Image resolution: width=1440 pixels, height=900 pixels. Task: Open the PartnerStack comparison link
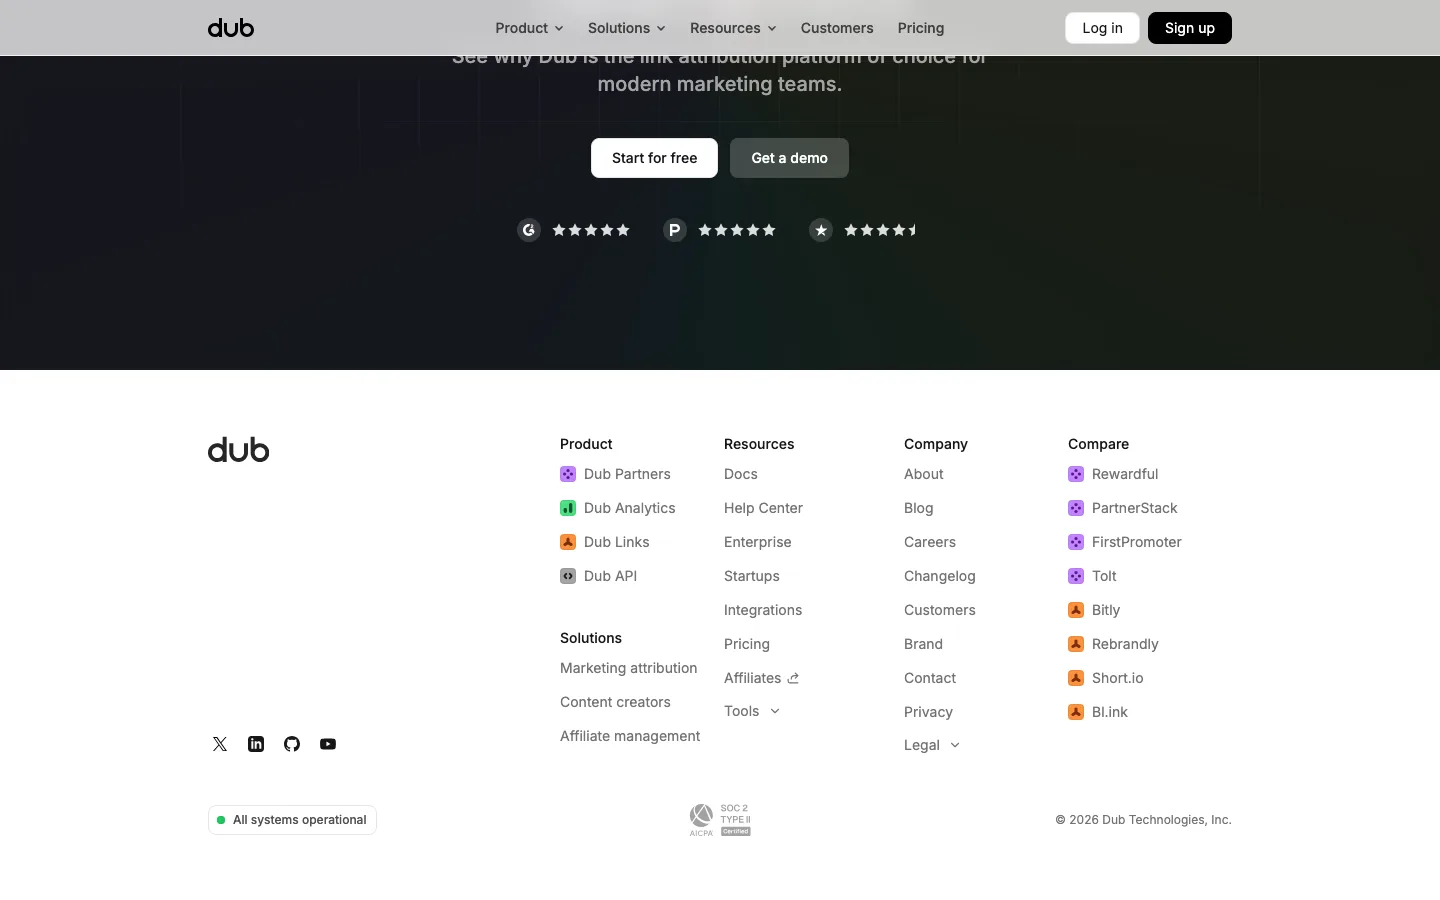coord(1123,508)
